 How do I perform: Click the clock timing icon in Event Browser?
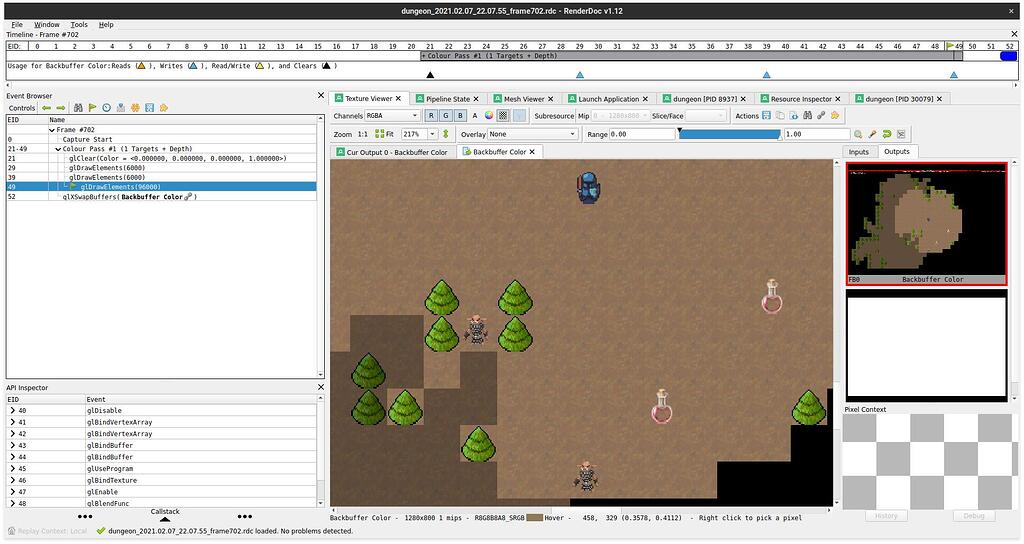pyautogui.click(x=106, y=108)
